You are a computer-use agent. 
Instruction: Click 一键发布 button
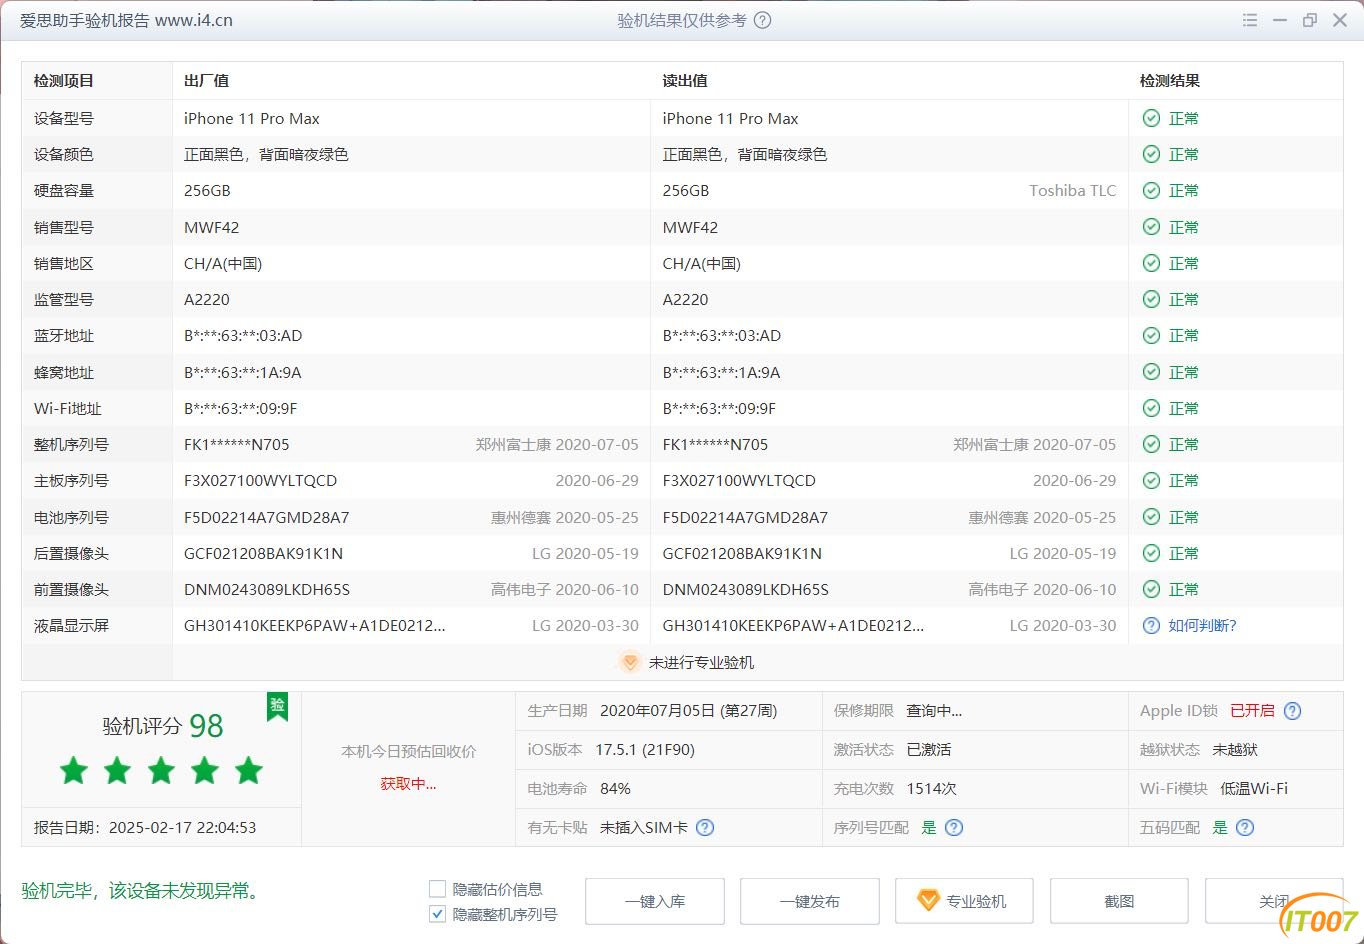tap(810, 901)
